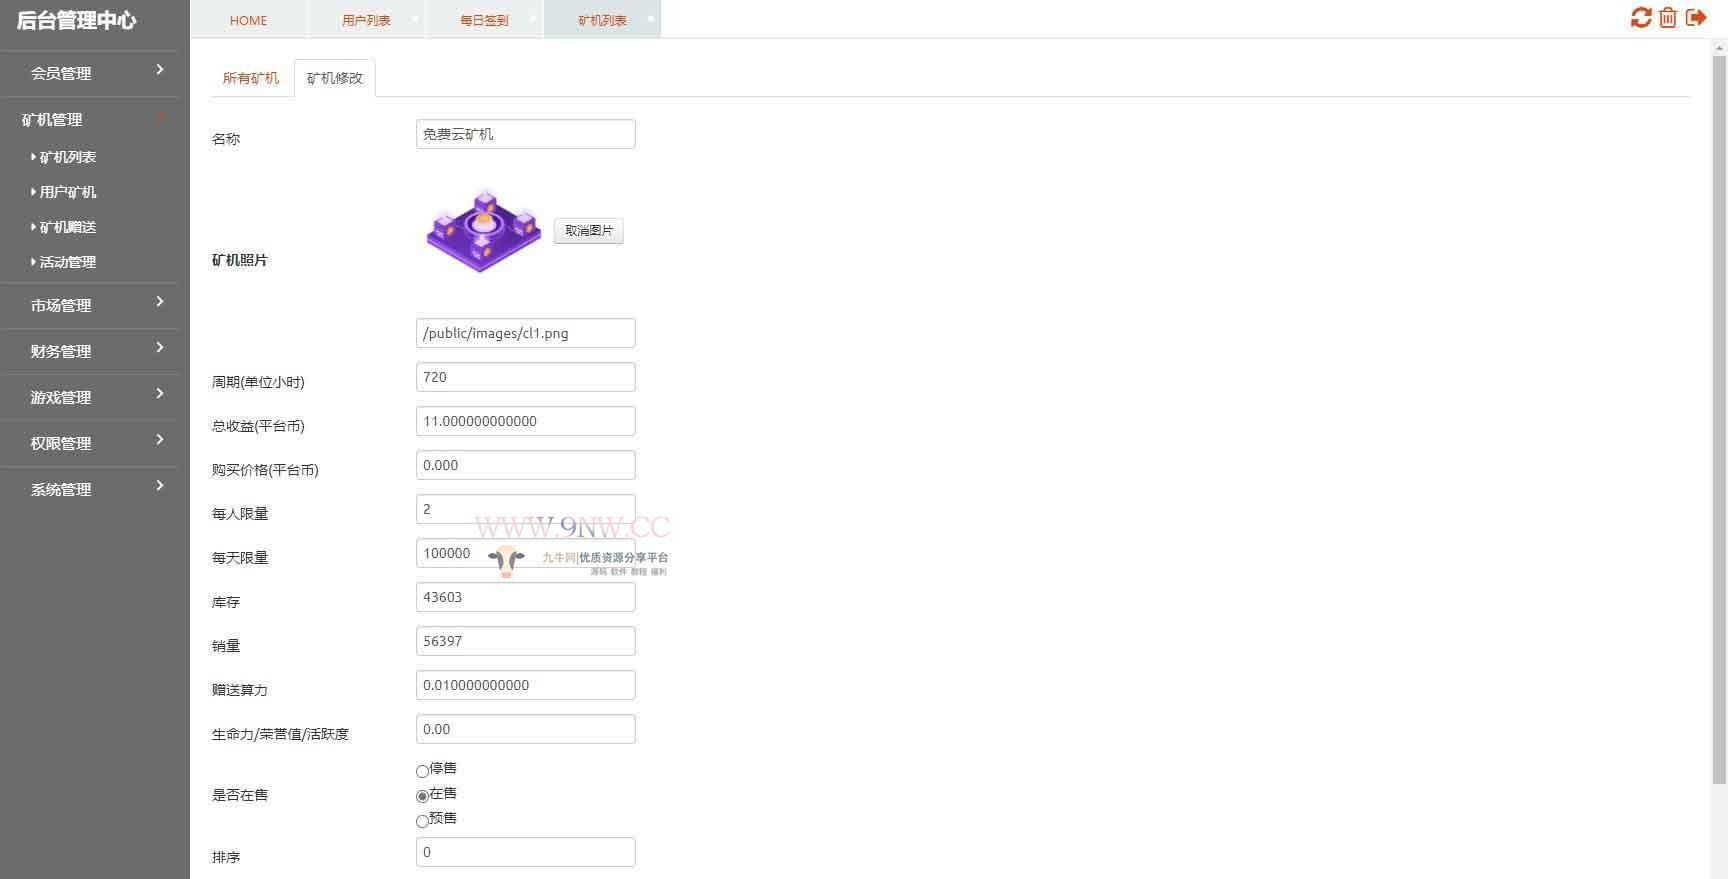
Task: Close the 用户列表 tab via its close icon
Action: coord(415,18)
